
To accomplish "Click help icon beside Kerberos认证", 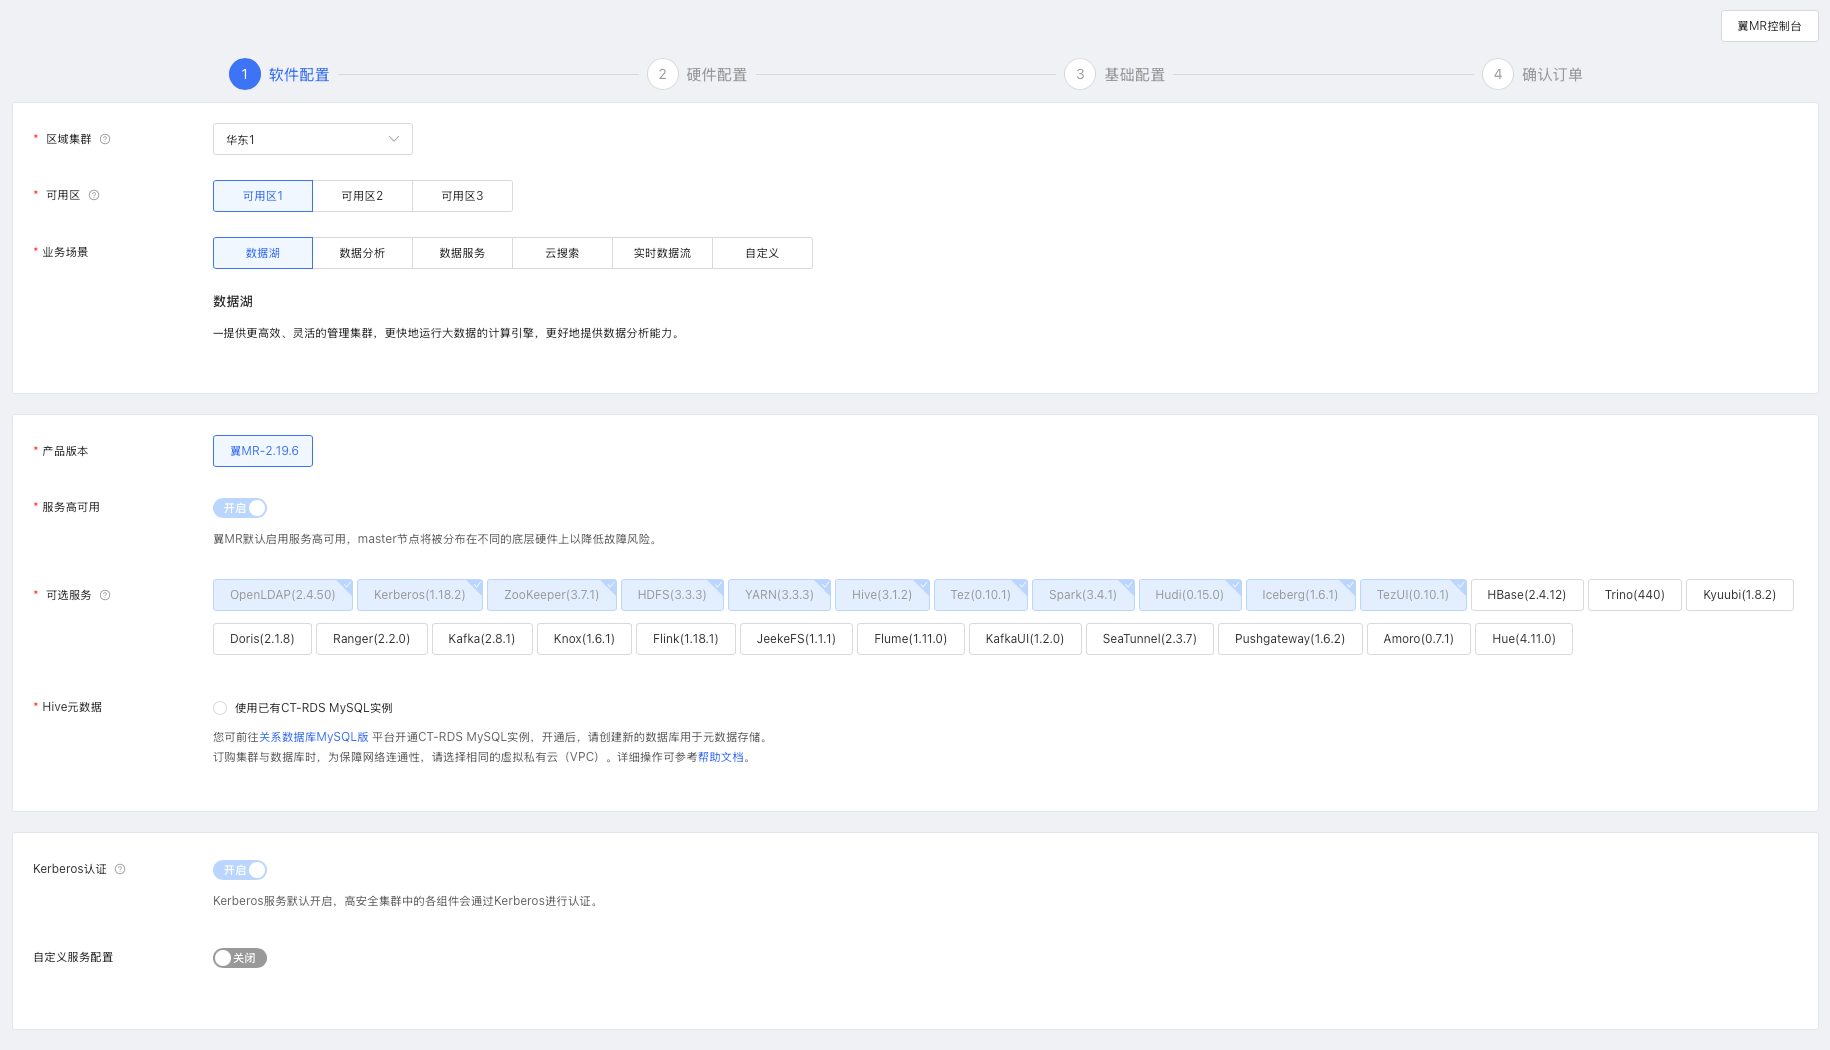I will click(120, 869).
